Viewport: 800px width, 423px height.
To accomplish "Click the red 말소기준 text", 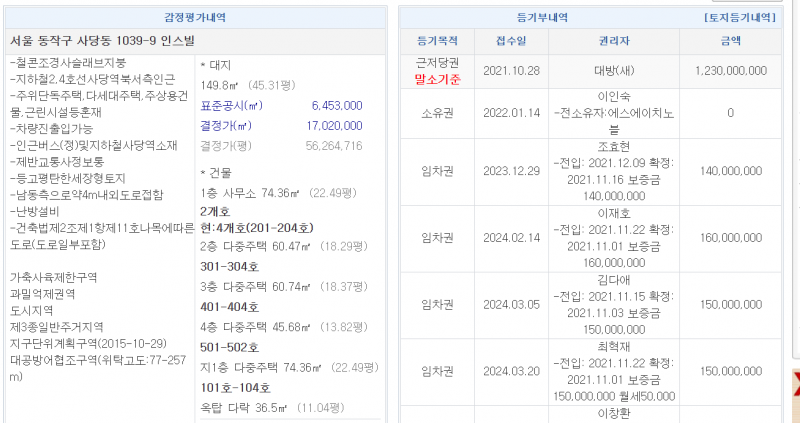I will 438,78.
